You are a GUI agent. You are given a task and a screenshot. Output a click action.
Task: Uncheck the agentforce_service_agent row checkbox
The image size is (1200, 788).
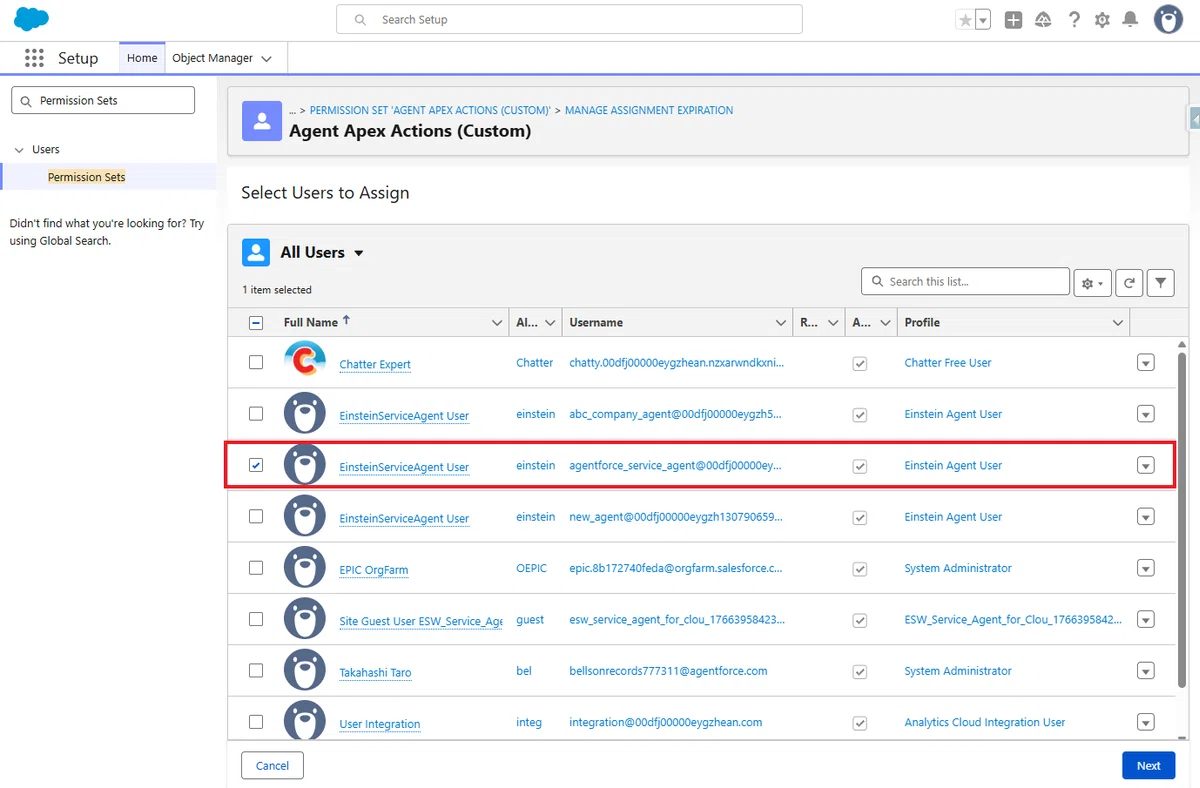tap(256, 465)
